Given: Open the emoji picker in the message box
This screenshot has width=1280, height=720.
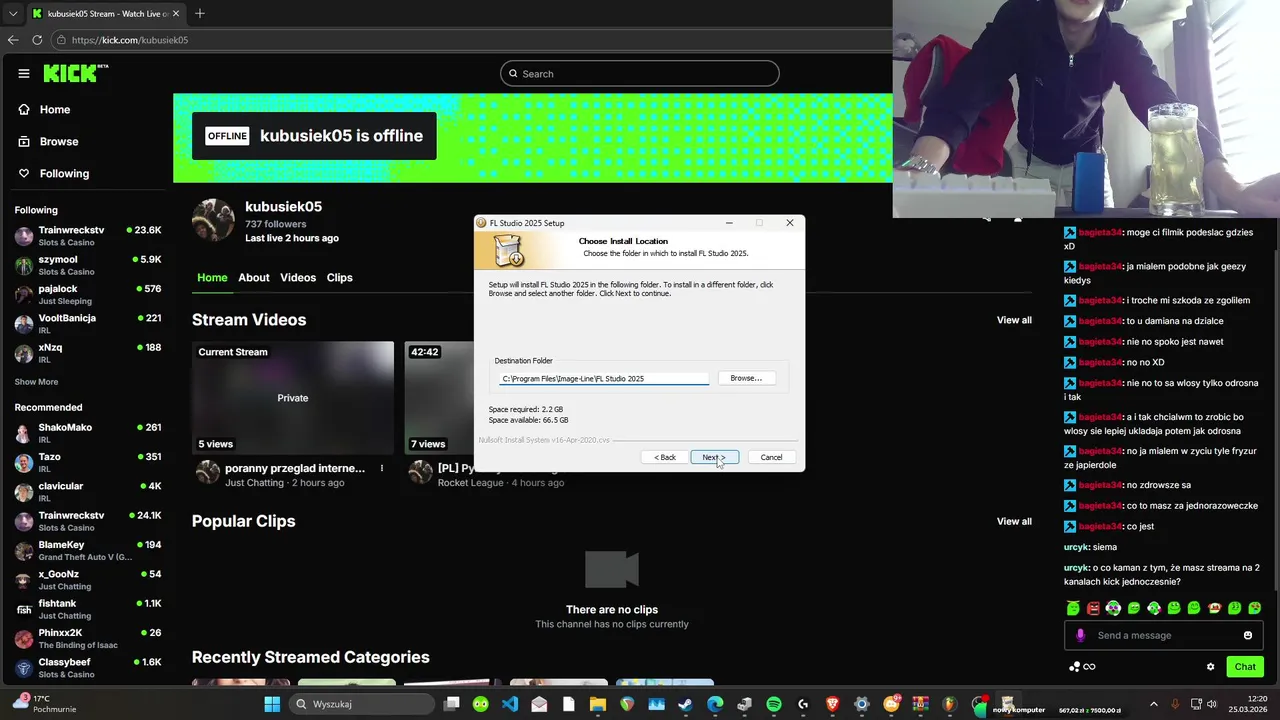Looking at the screenshot, I should (x=1248, y=635).
